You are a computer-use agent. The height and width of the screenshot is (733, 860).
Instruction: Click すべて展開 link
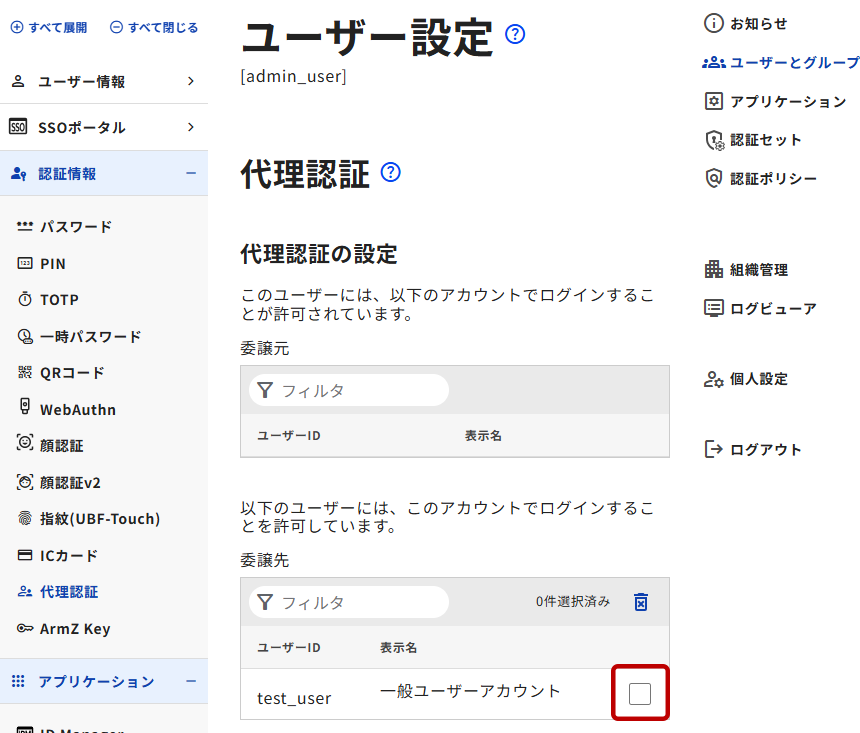coord(49,28)
